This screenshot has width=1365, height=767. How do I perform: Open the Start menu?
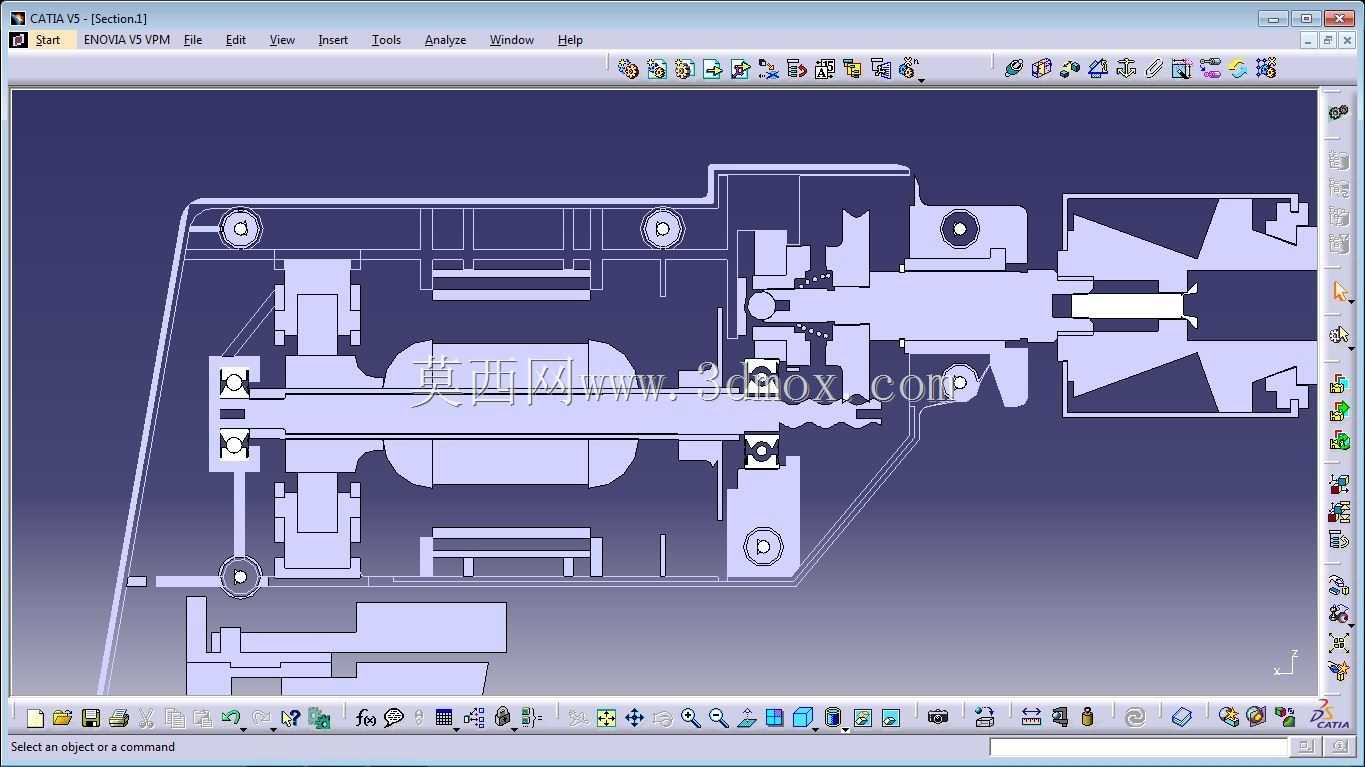pyautogui.click(x=47, y=40)
